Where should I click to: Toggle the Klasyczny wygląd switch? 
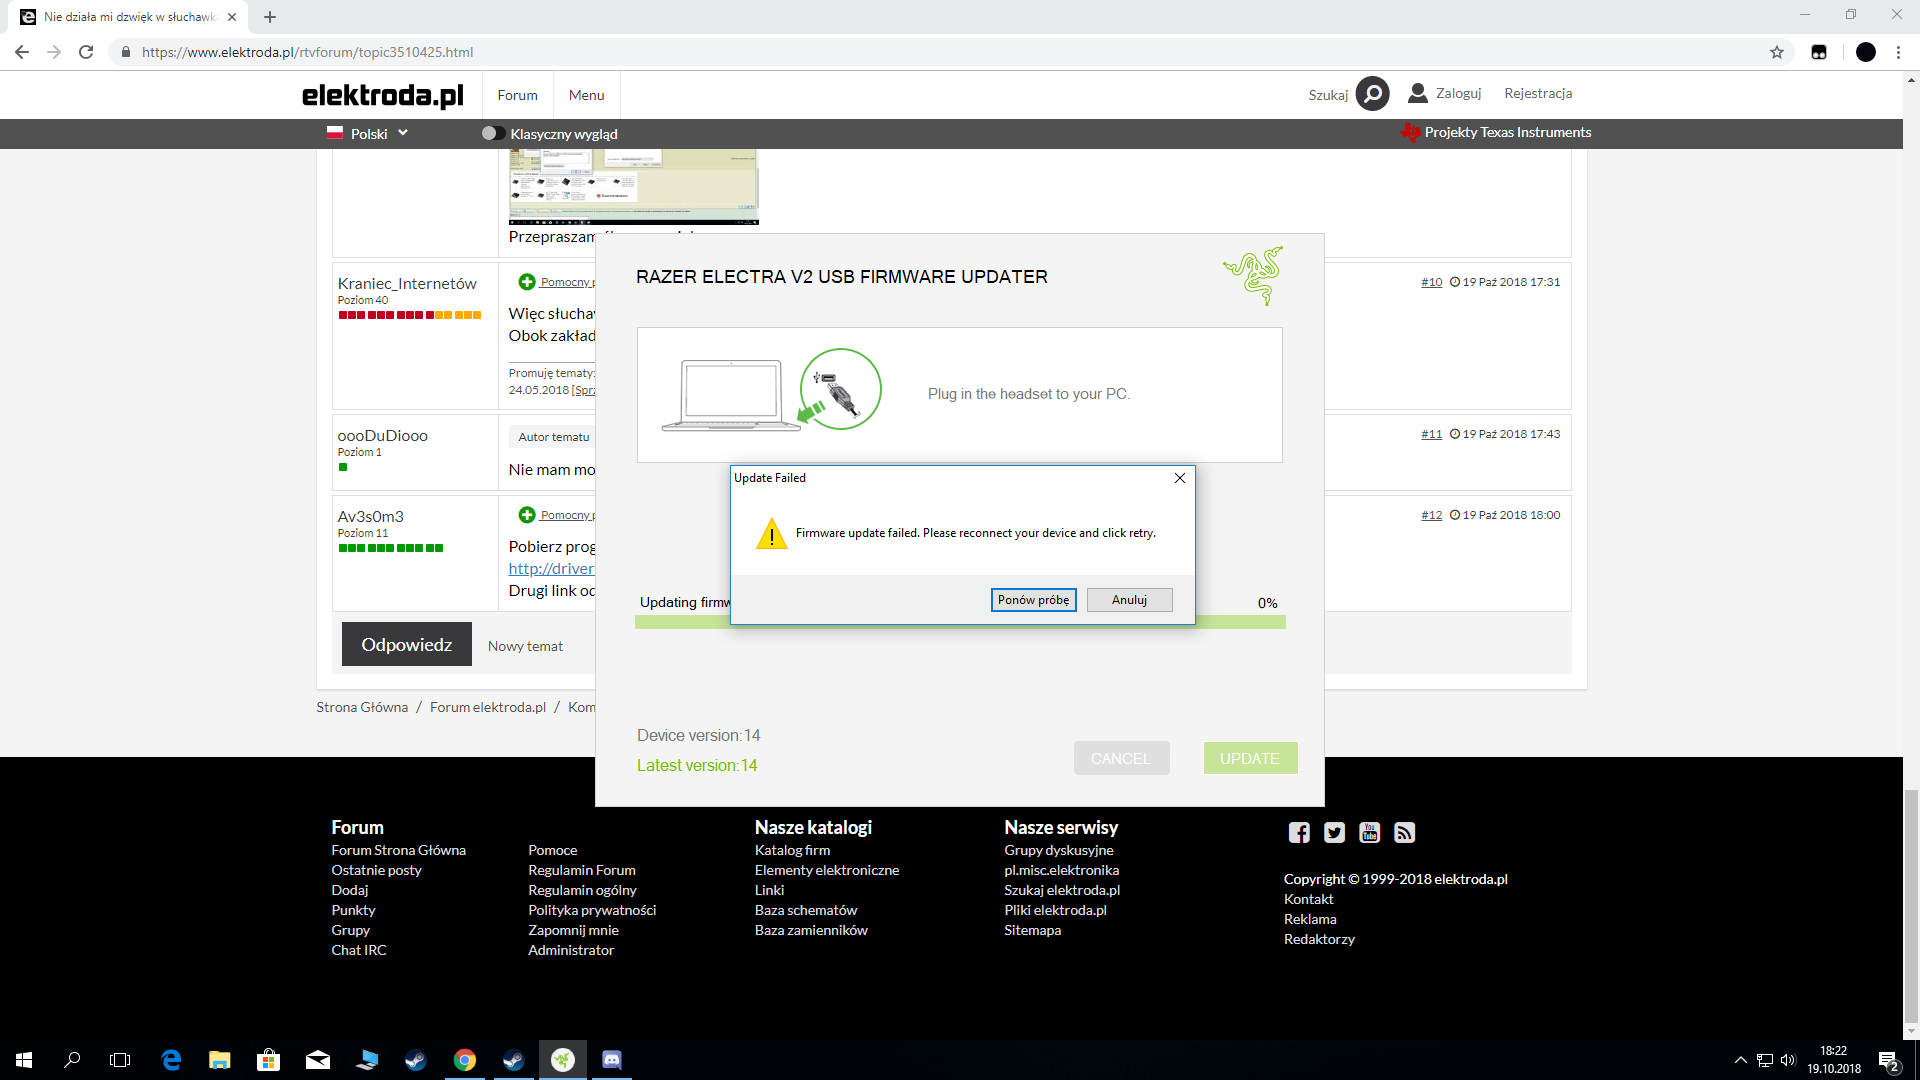point(492,133)
